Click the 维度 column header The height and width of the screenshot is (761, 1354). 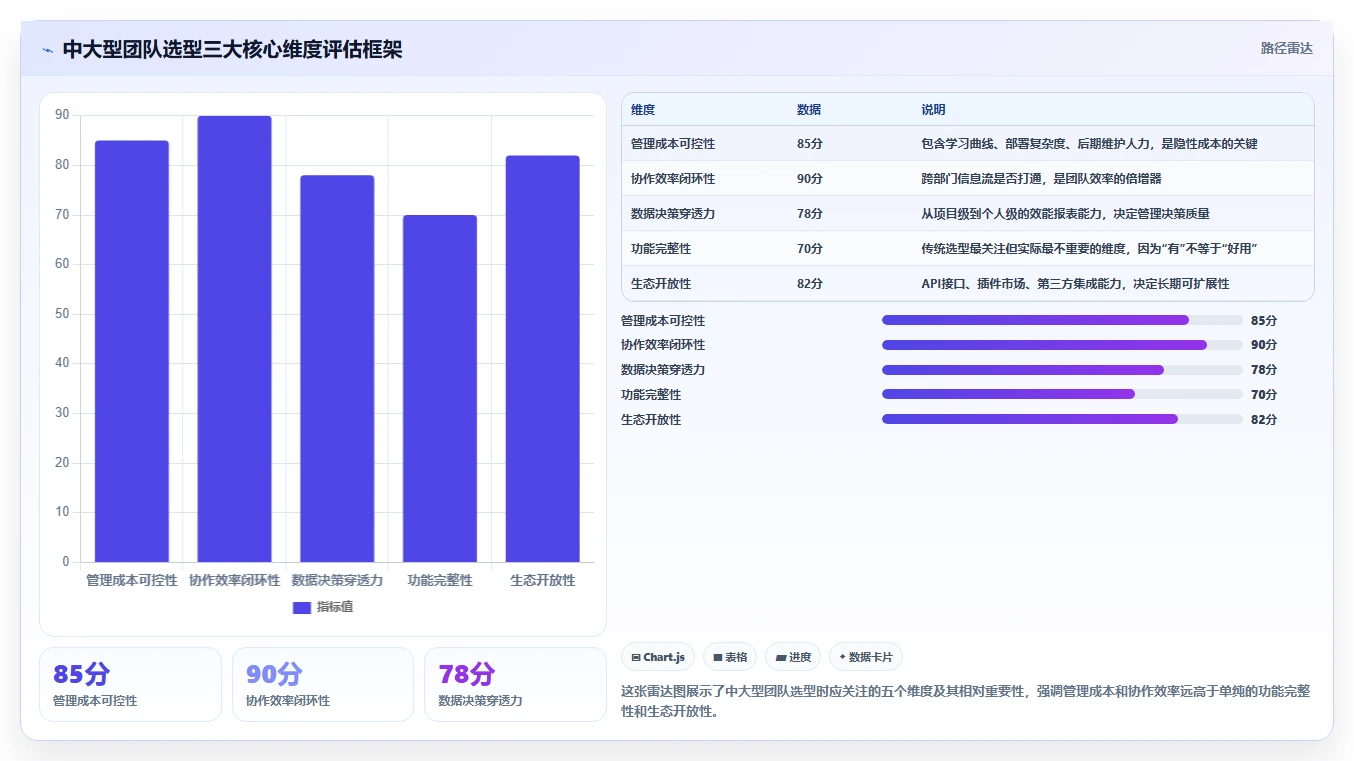tap(643, 110)
